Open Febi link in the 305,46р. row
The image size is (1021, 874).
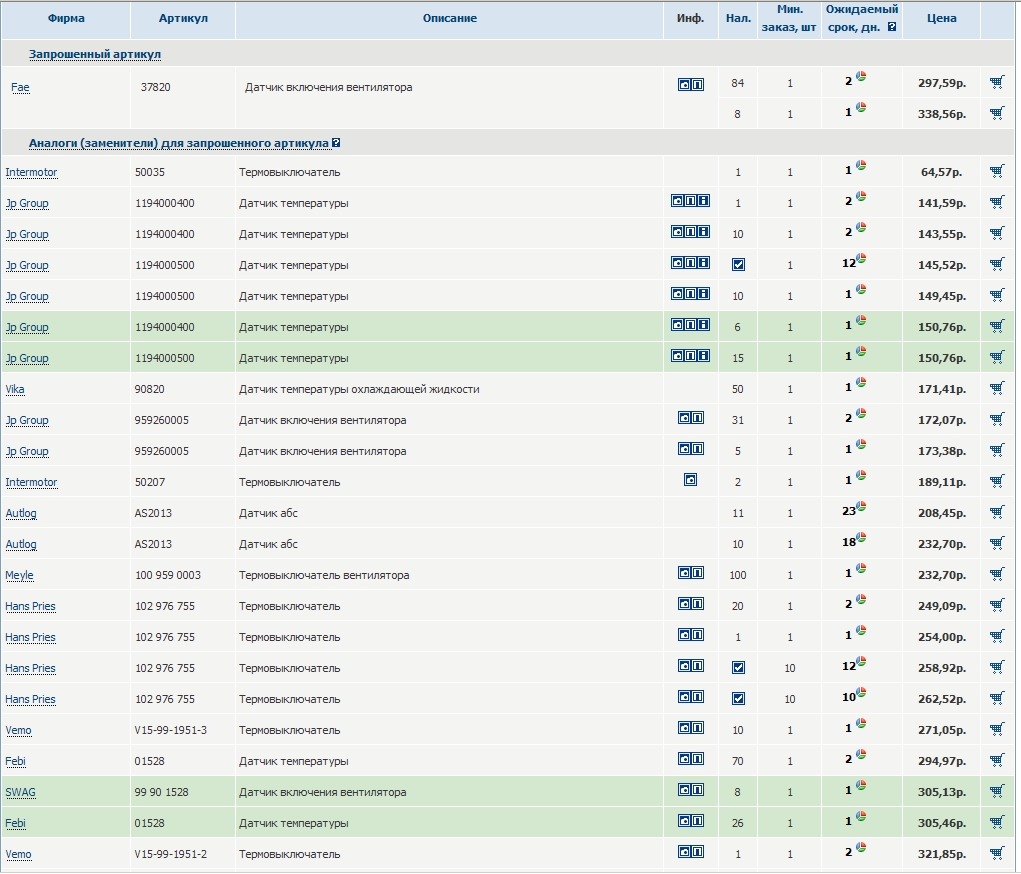(x=16, y=823)
